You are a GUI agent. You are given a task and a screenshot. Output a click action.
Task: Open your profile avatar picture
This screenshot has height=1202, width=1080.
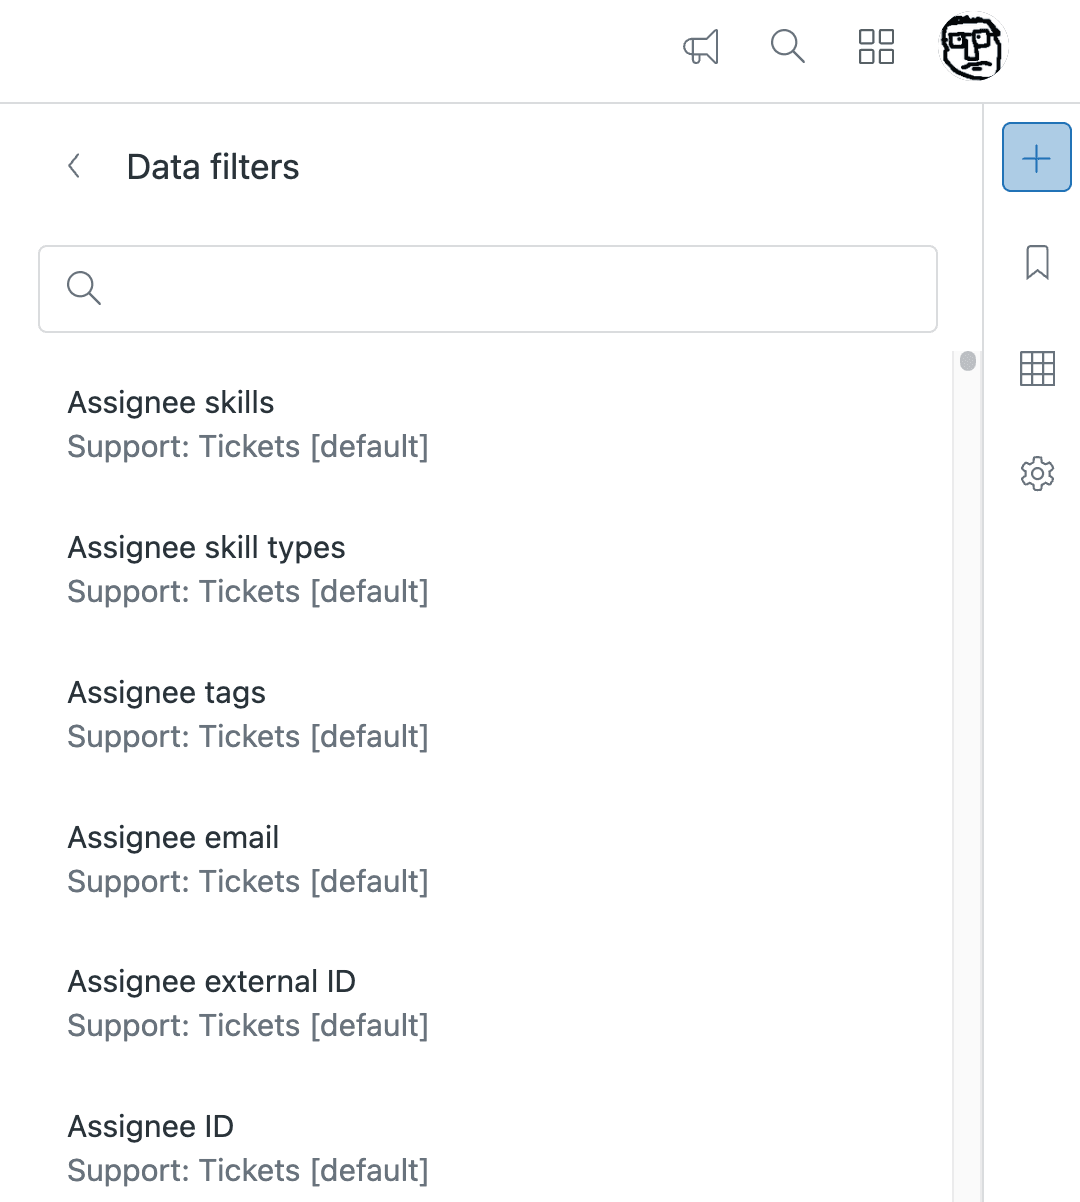(x=973, y=47)
